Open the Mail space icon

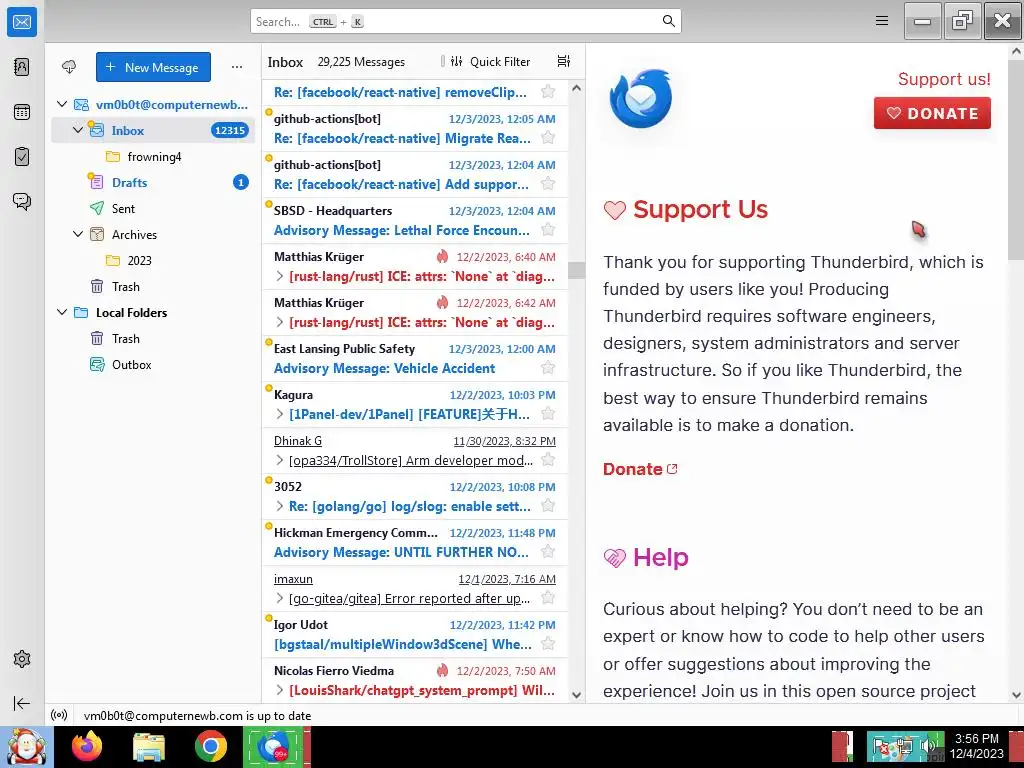pos(22,22)
